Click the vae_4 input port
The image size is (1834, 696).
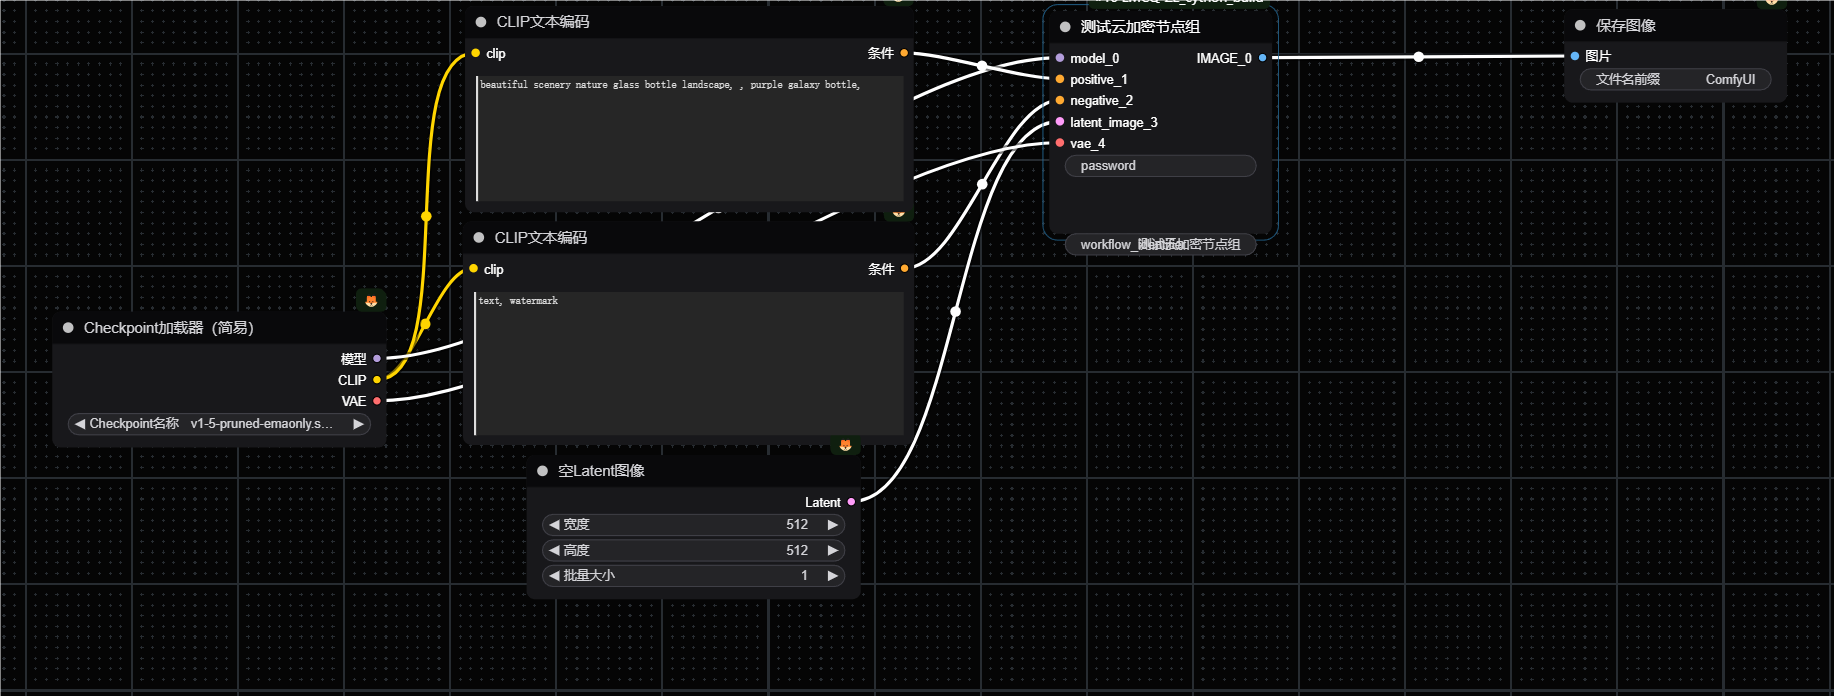(x=1060, y=143)
